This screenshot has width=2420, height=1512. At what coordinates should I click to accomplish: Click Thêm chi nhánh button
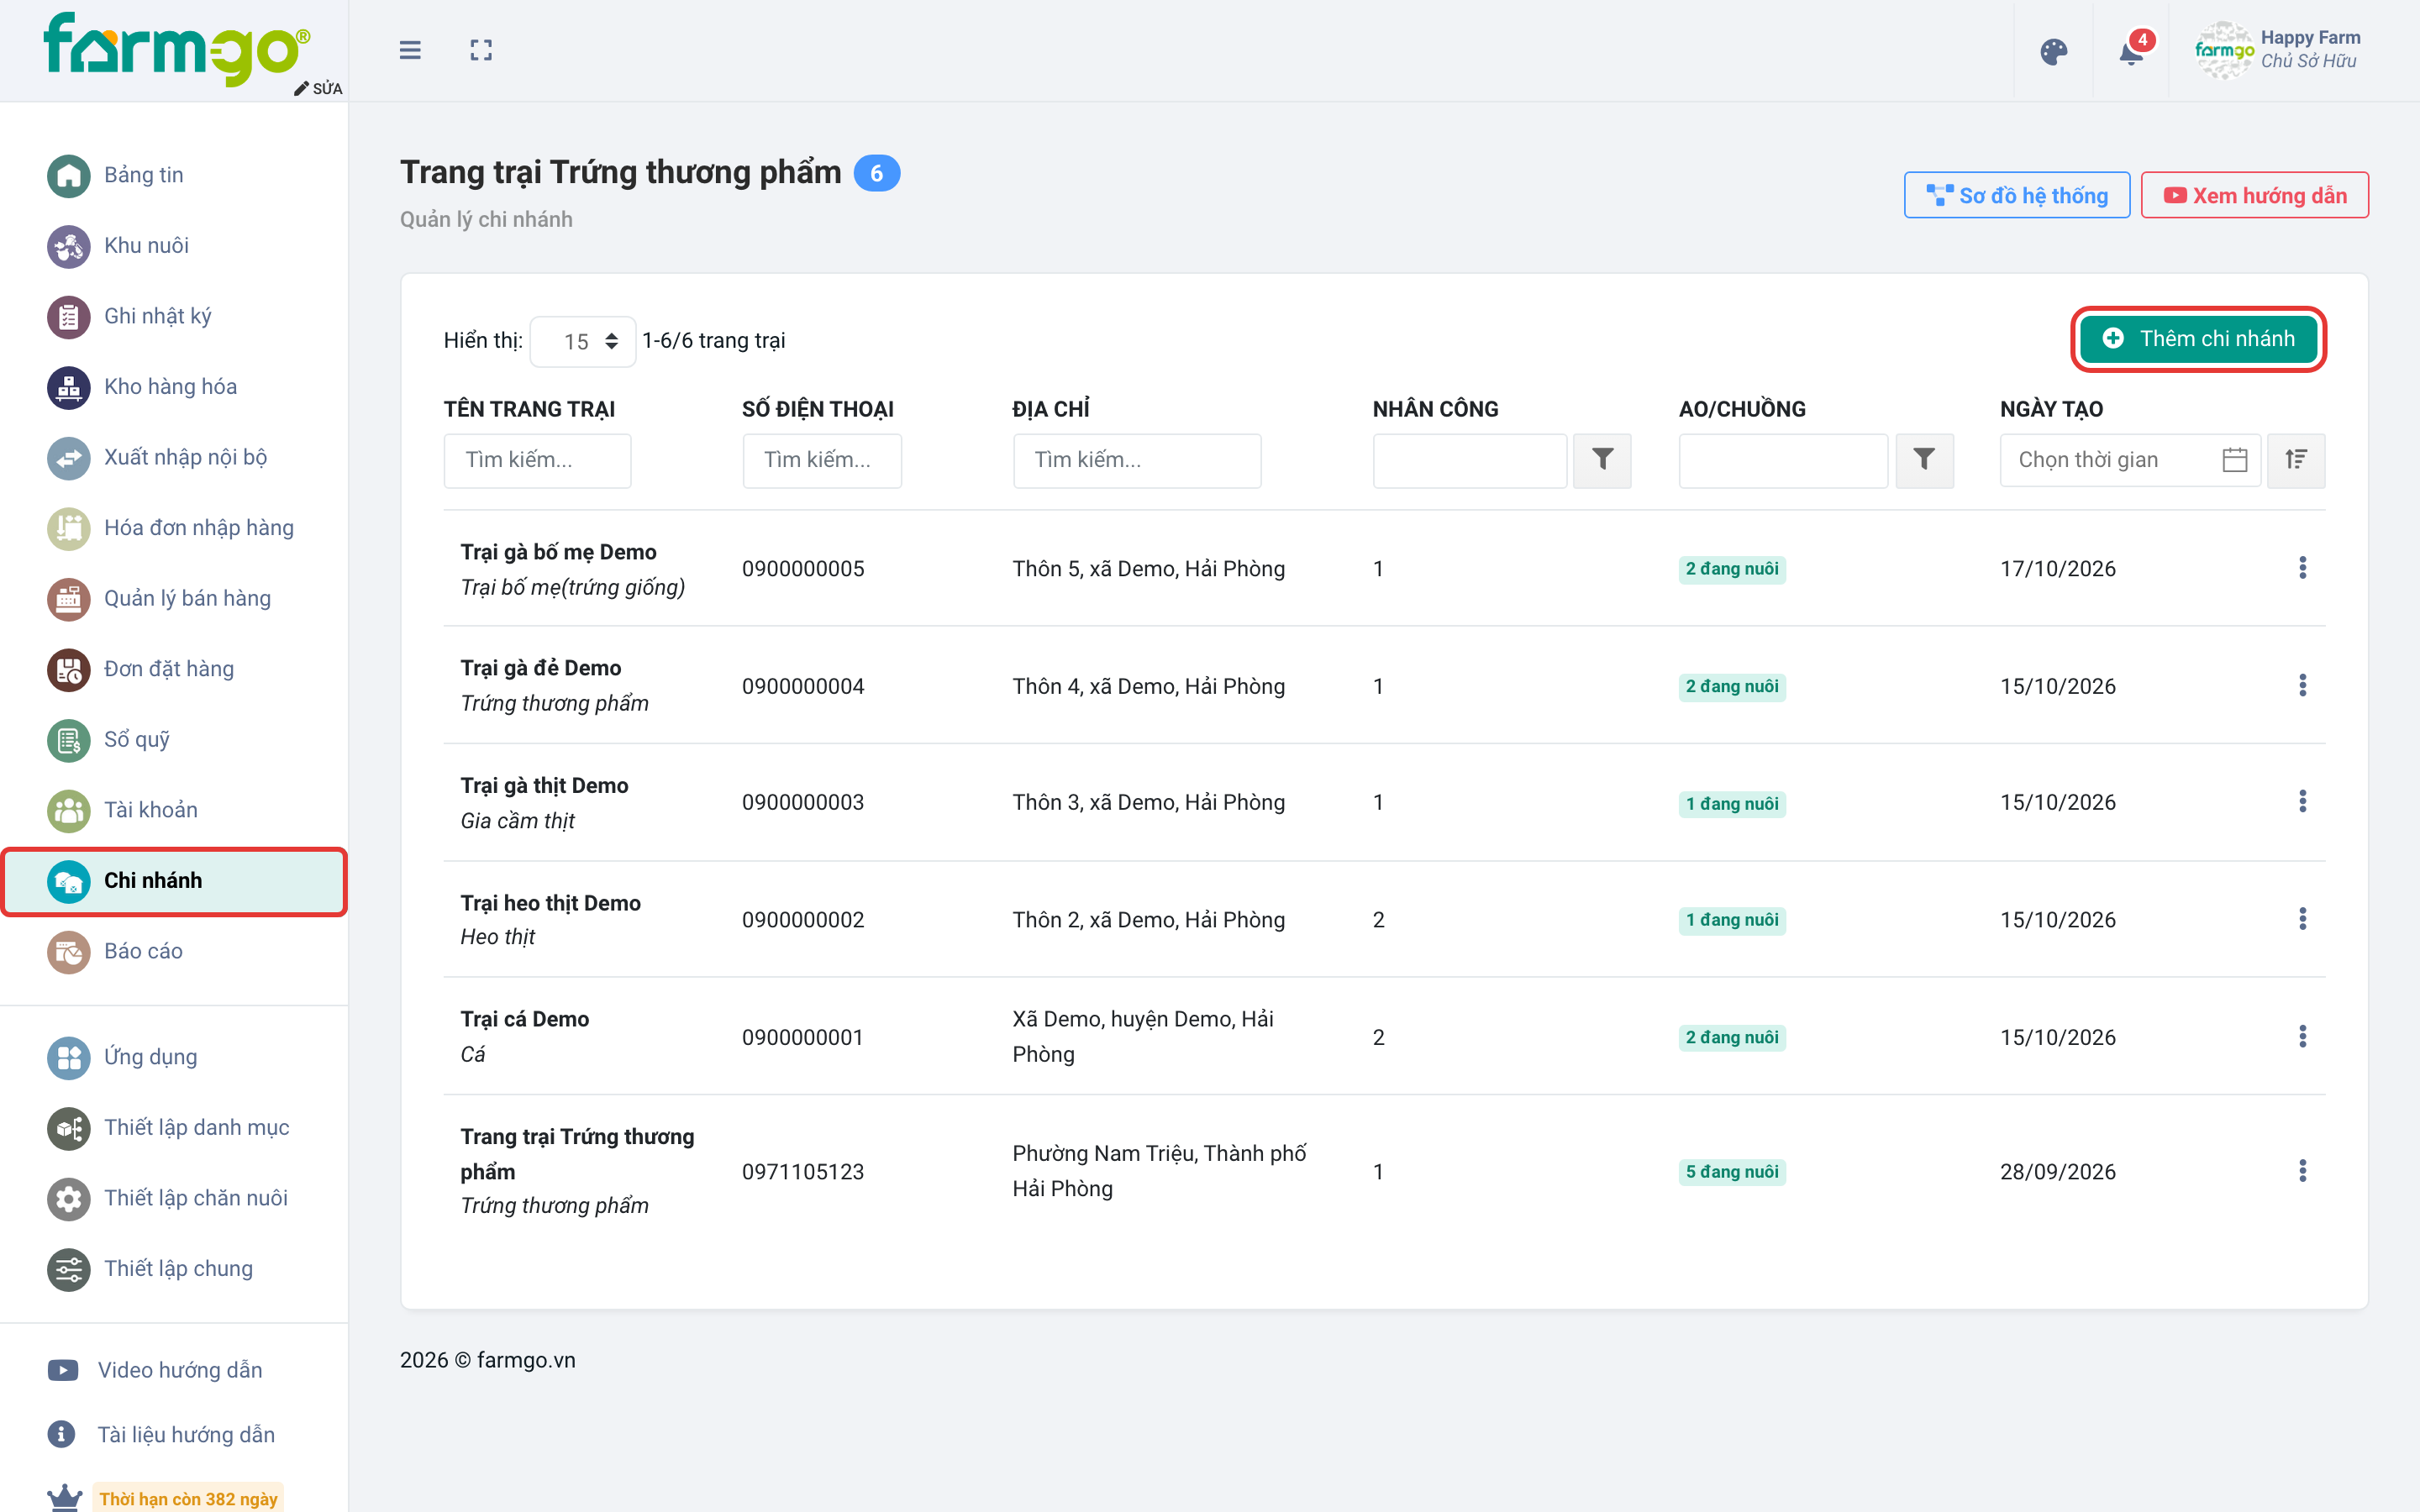[x=2198, y=339]
